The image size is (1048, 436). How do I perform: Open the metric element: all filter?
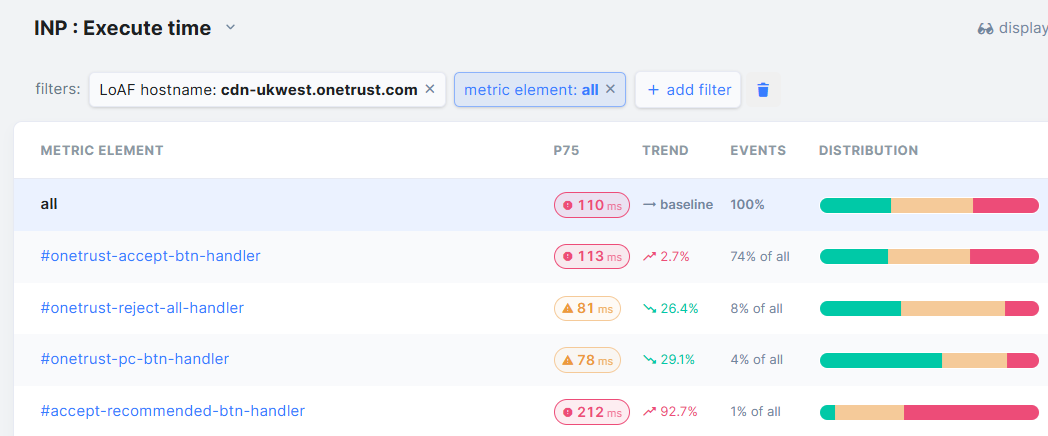tap(530, 90)
